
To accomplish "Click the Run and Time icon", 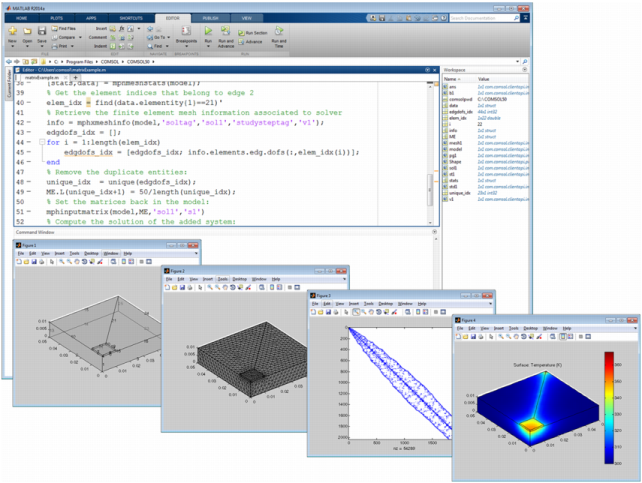I will point(279,31).
